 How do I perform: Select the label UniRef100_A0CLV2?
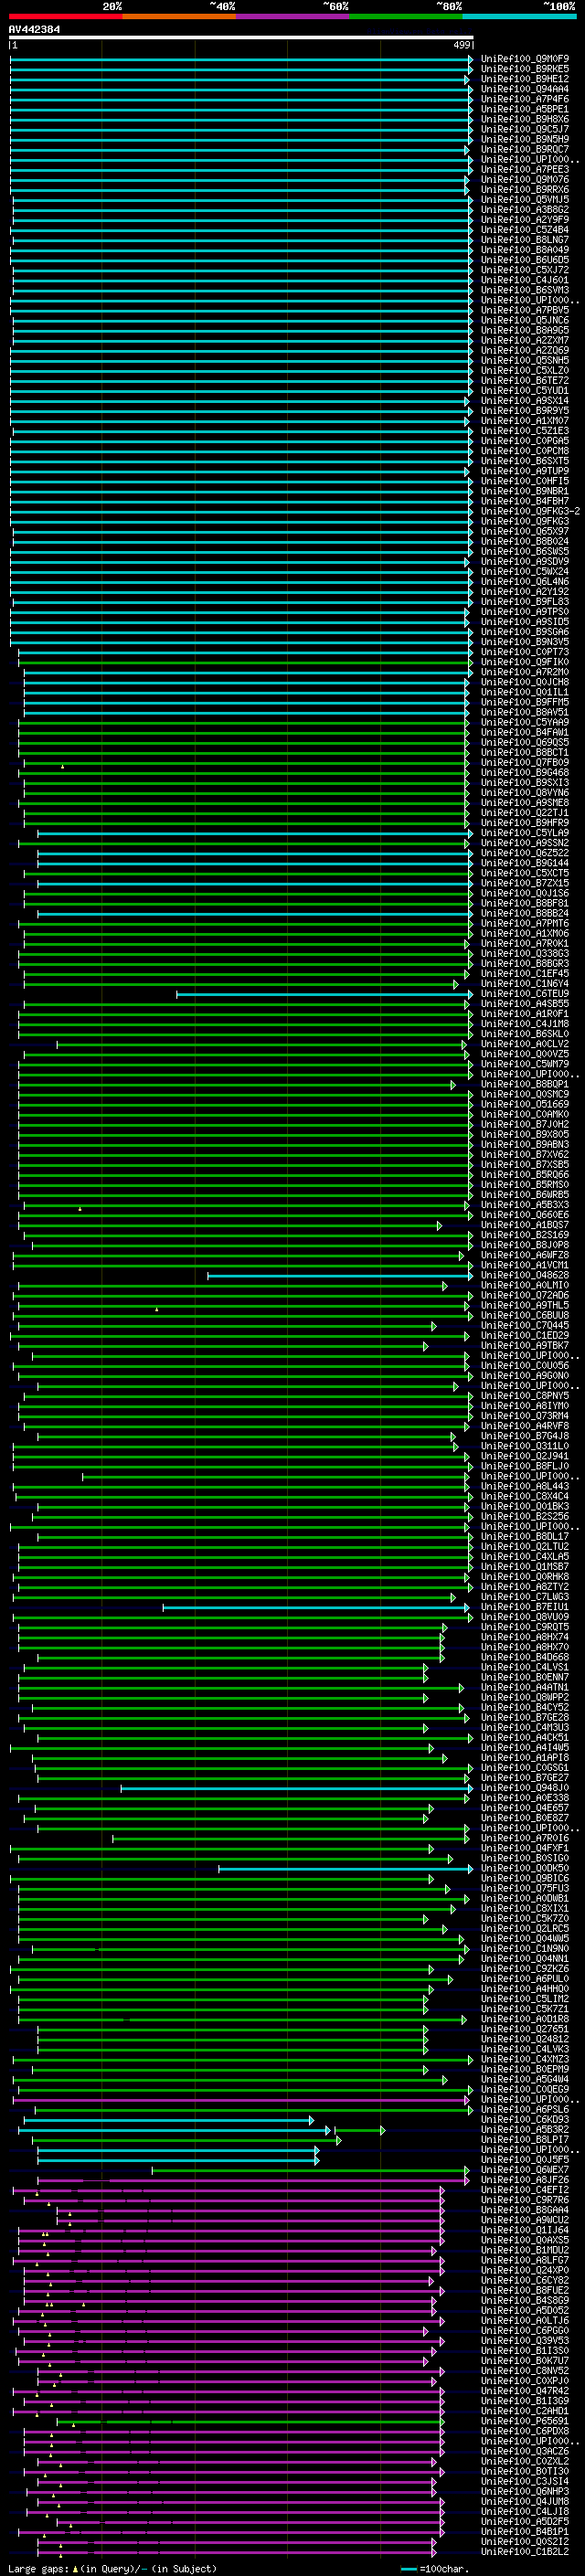tap(525, 1044)
